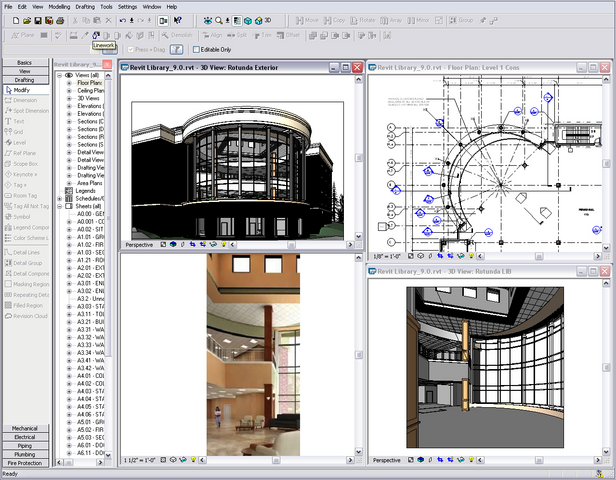The width and height of the screenshot is (616, 480).
Task: Select the Modify tool
Action: click(x=26, y=90)
